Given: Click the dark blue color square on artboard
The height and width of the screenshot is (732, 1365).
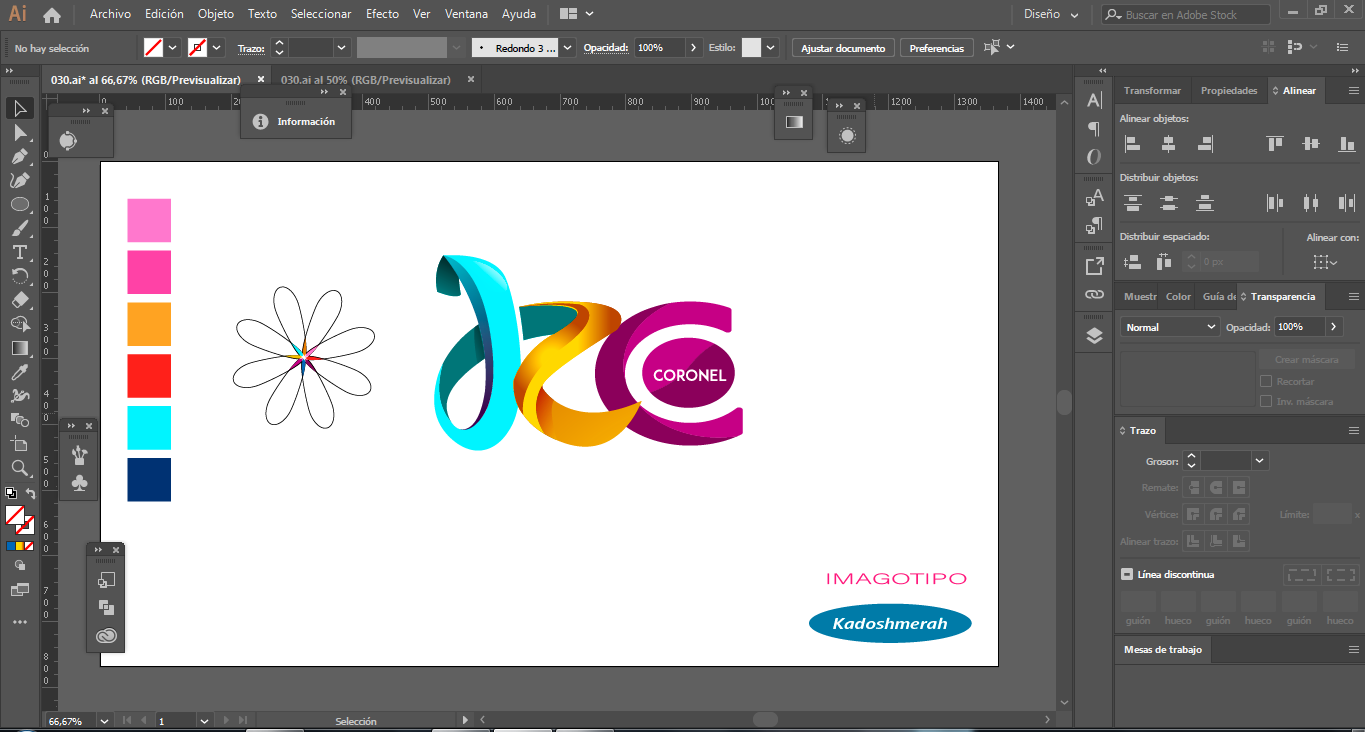Looking at the screenshot, I should [149, 480].
